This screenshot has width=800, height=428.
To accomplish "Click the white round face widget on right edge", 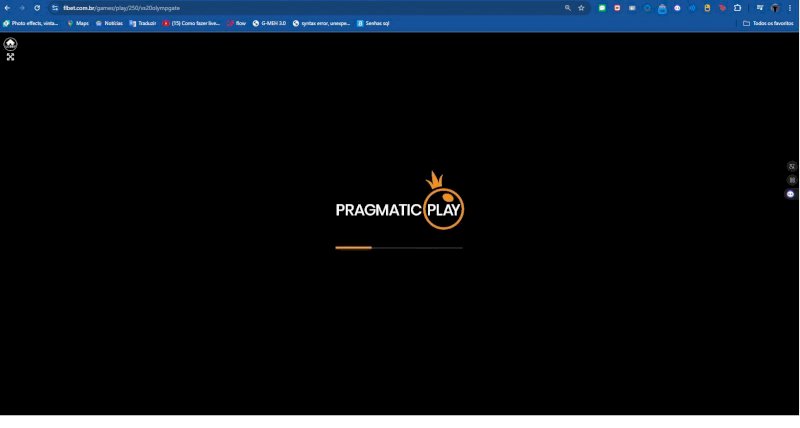I will 791,194.
